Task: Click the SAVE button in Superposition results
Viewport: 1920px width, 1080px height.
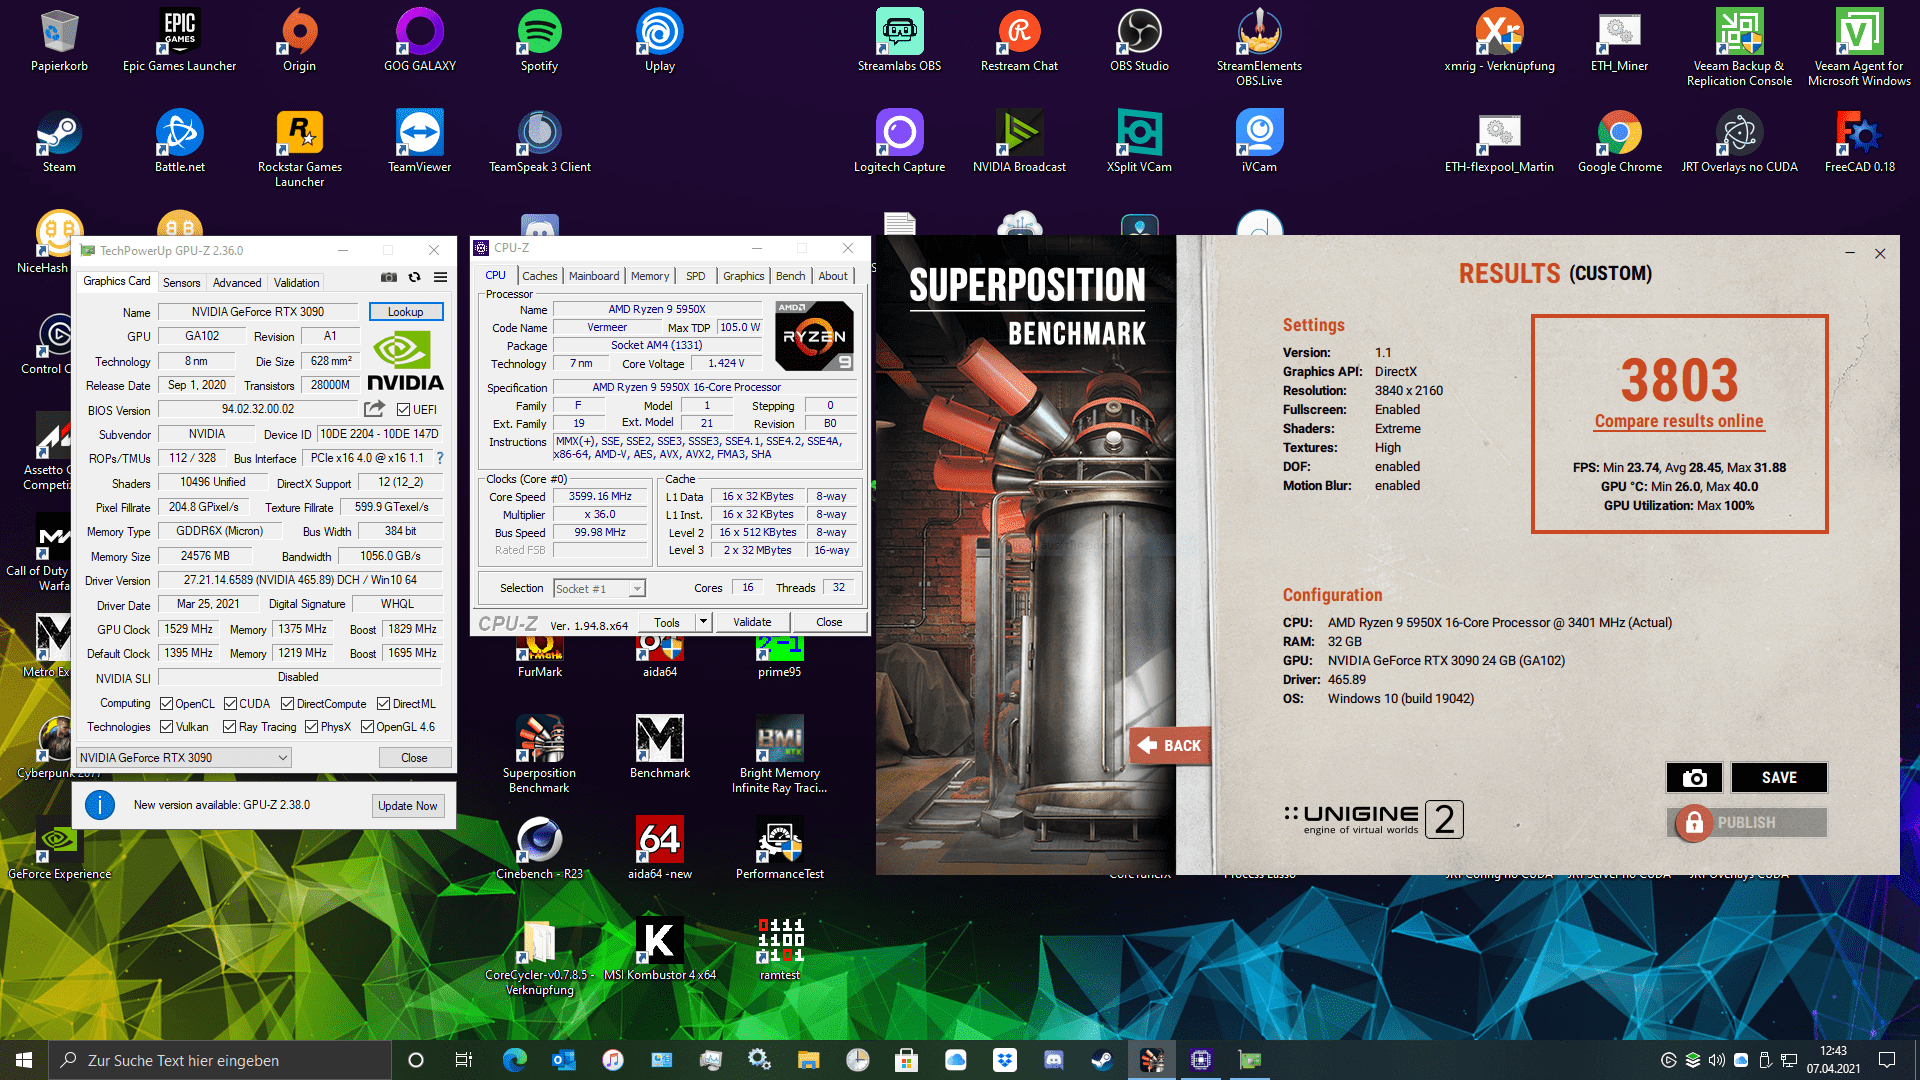Action: click(1779, 777)
